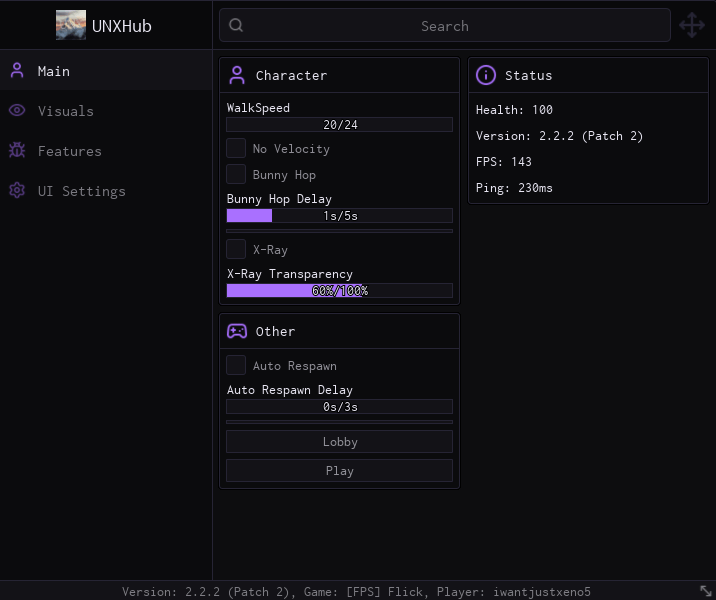Enable the No Velocity checkbox

[236, 148]
